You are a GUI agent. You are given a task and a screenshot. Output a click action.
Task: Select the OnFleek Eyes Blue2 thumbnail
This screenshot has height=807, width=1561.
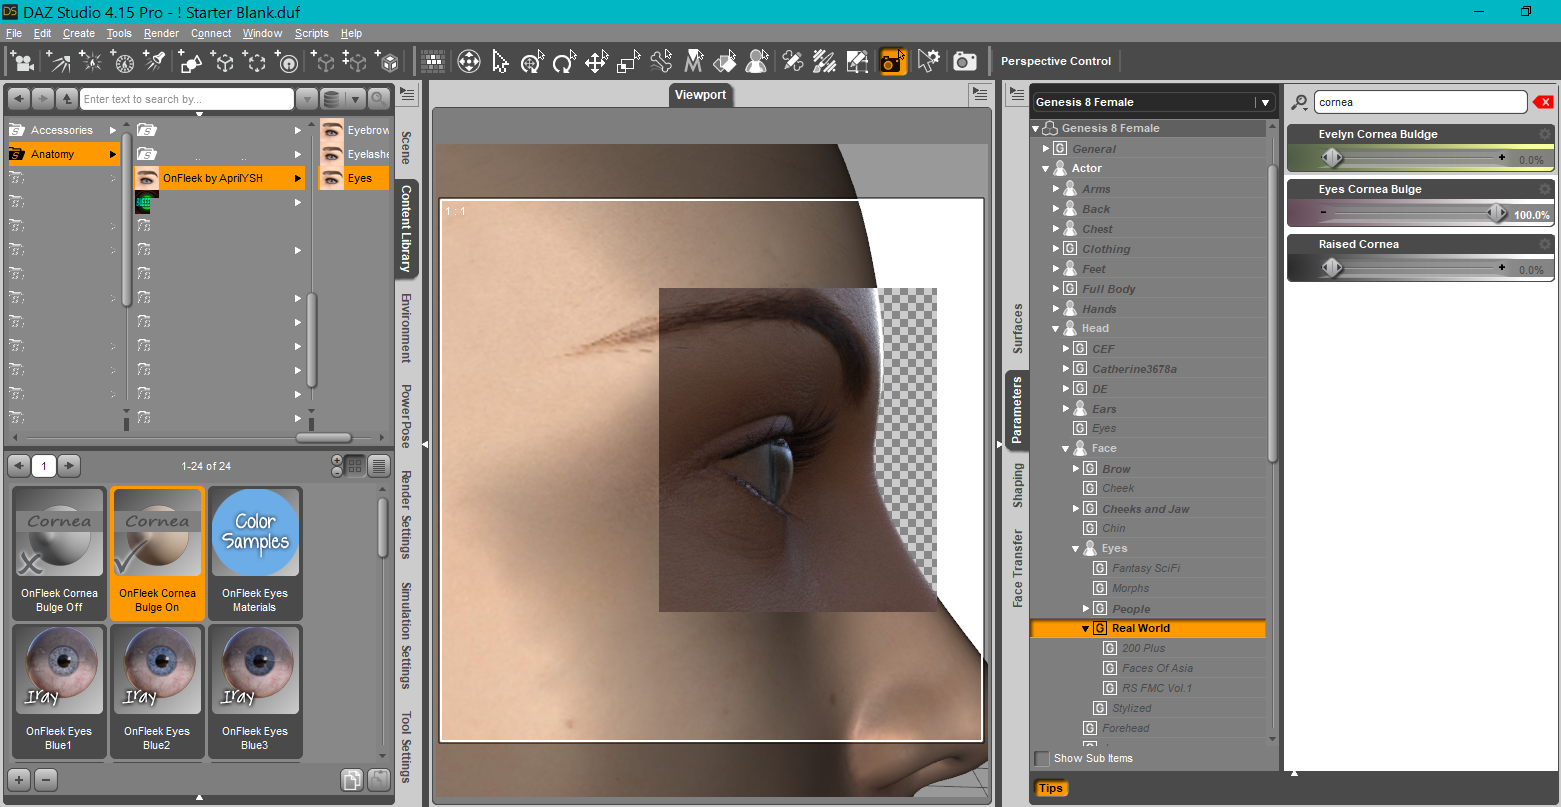[157, 691]
